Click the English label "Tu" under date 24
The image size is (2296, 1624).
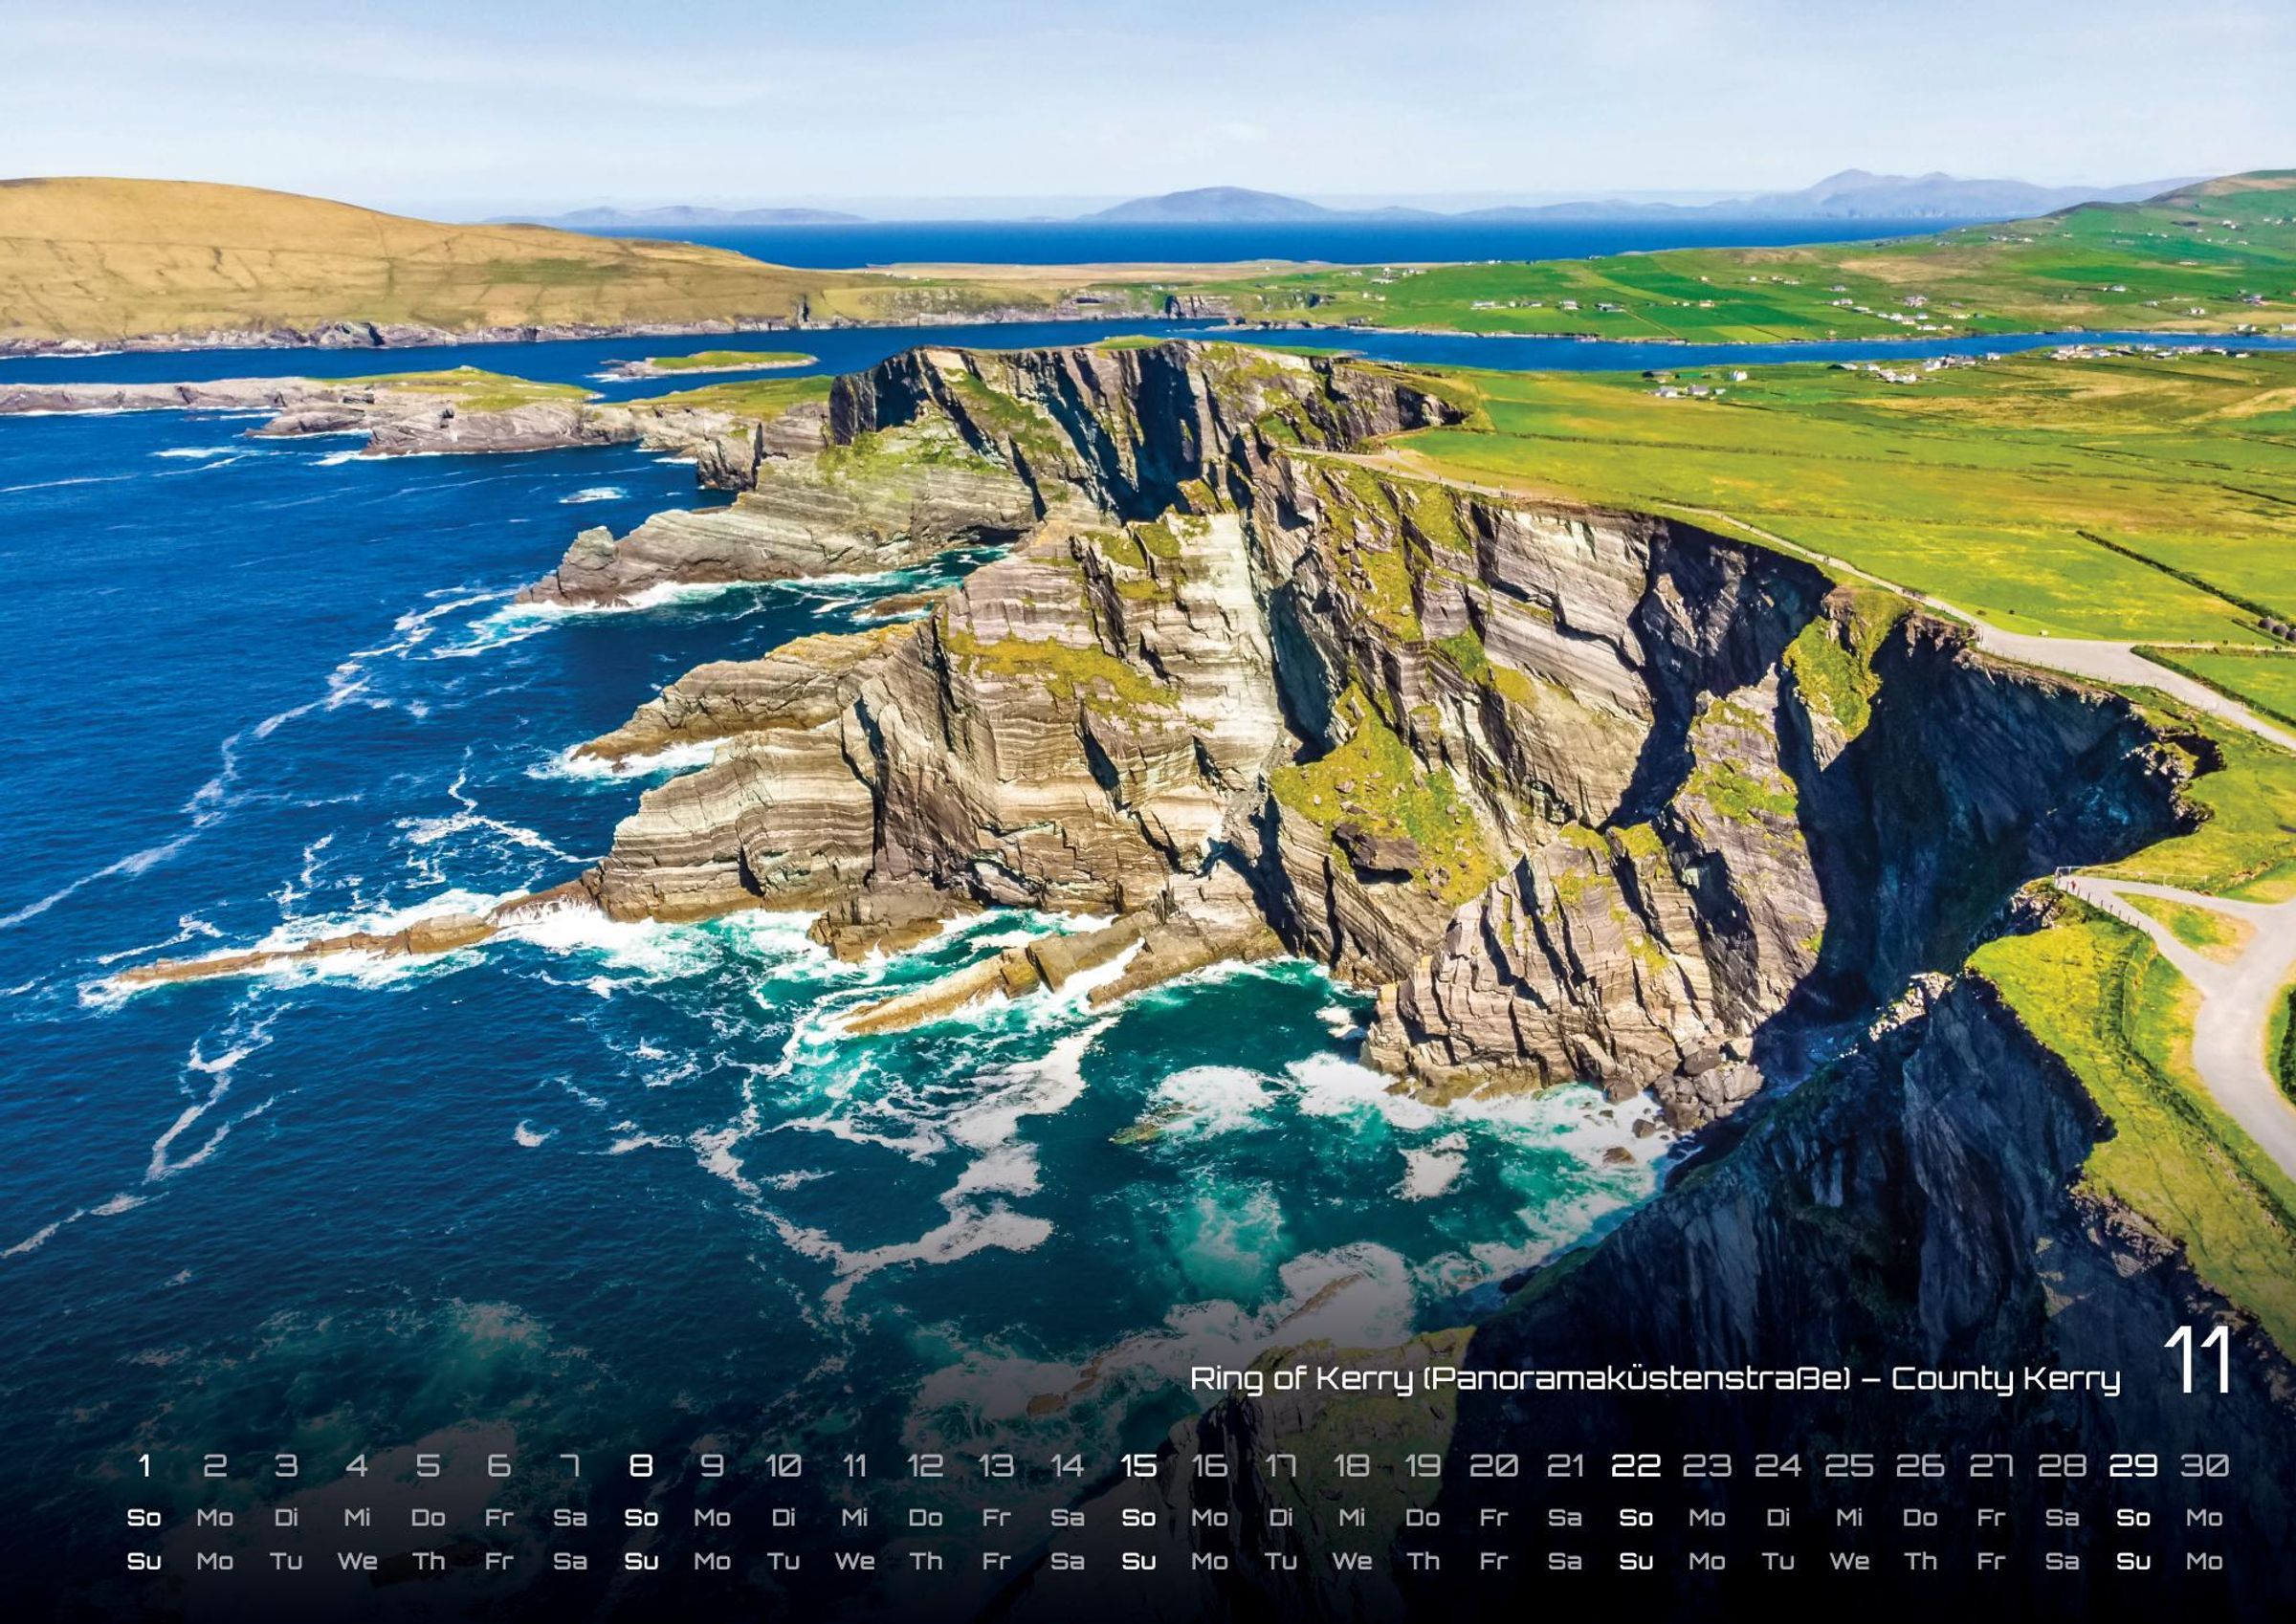[1777, 1561]
